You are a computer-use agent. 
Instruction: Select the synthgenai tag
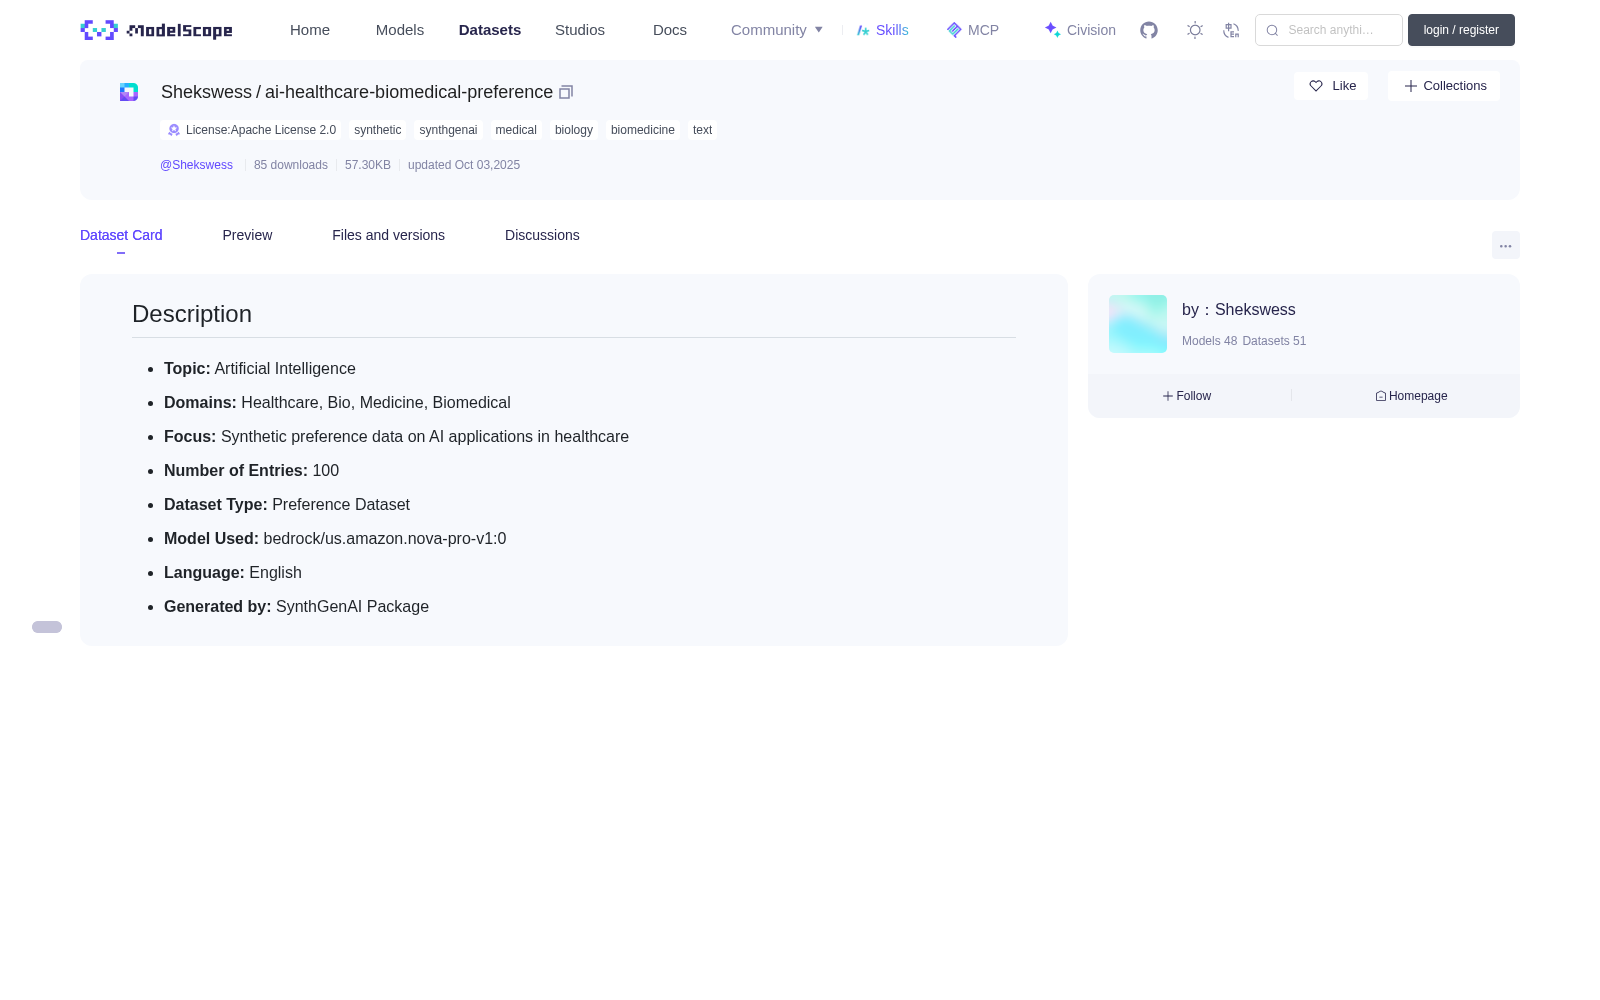tap(448, 130)
